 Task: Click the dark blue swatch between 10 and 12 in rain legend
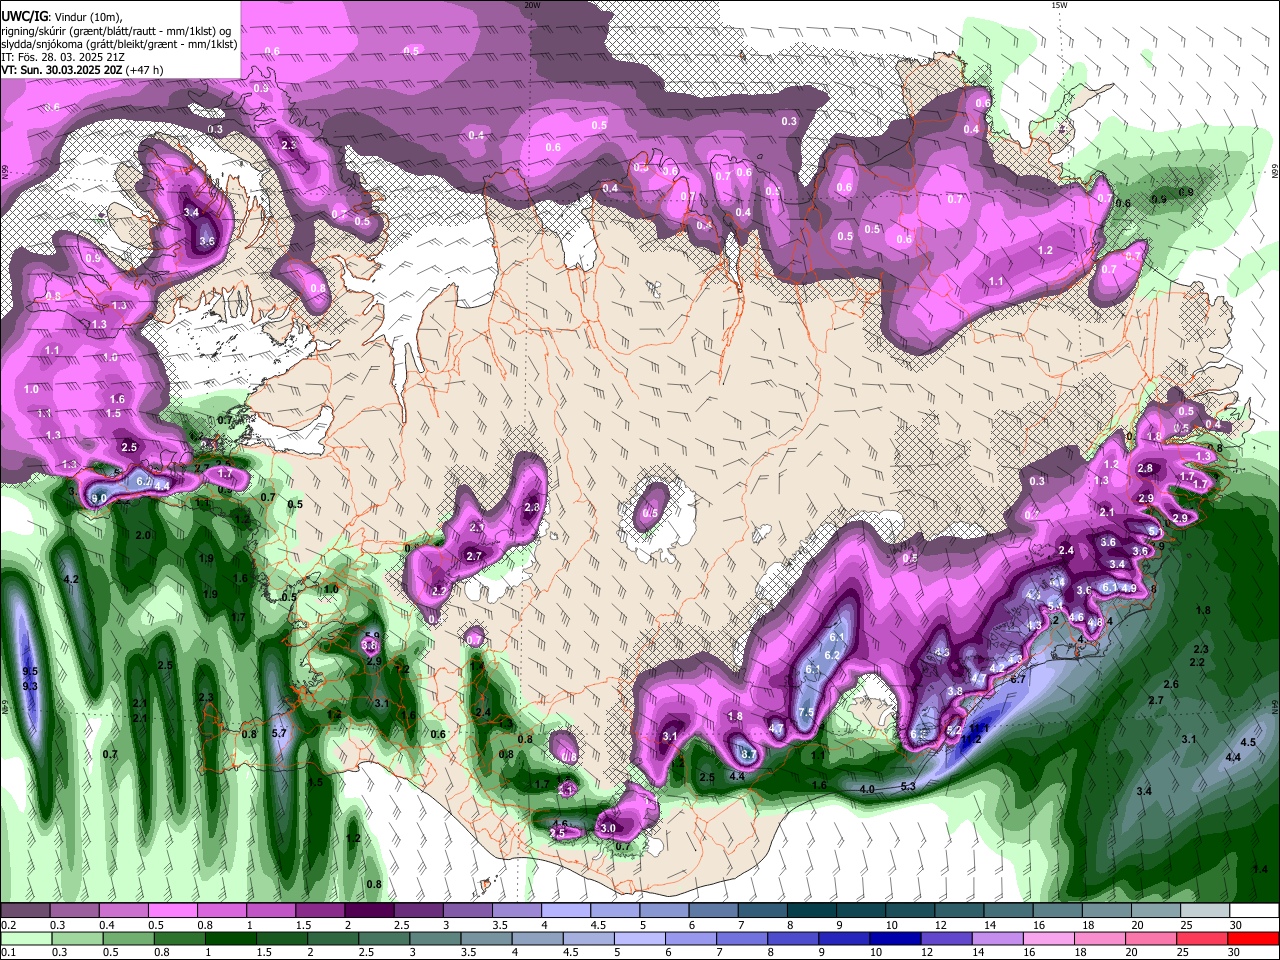(895, 938)
